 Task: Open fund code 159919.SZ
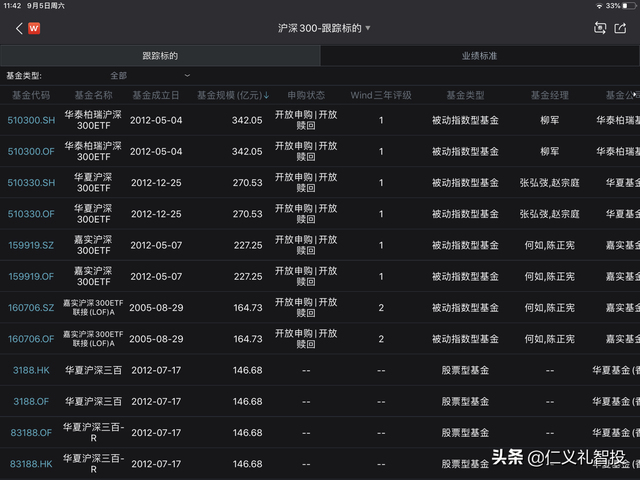point(31,245)
